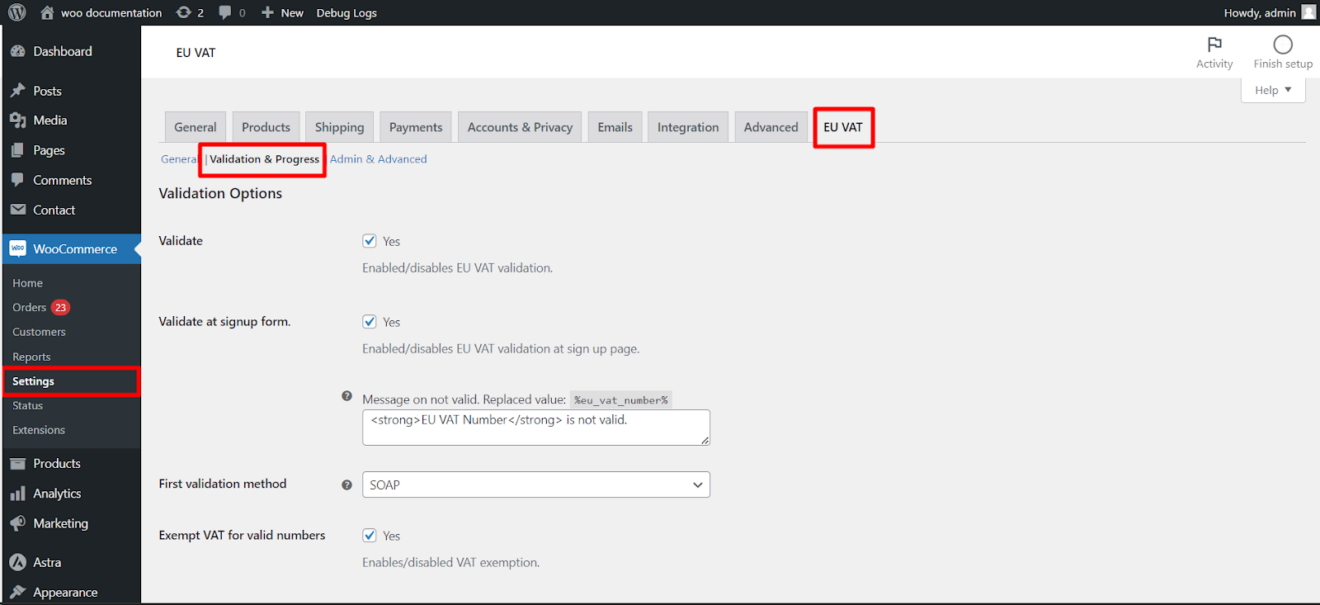Switch to the EU VAT tab
1320x605 pixels.
pyautogui.click(x=843, y=126)
